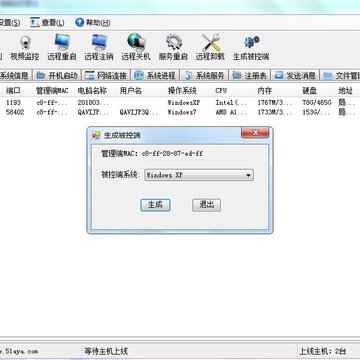The height and width of the screenshot is (360, 360).
Task: Click the 管理端MAC address text in dialog
Action: click(152, 154)
